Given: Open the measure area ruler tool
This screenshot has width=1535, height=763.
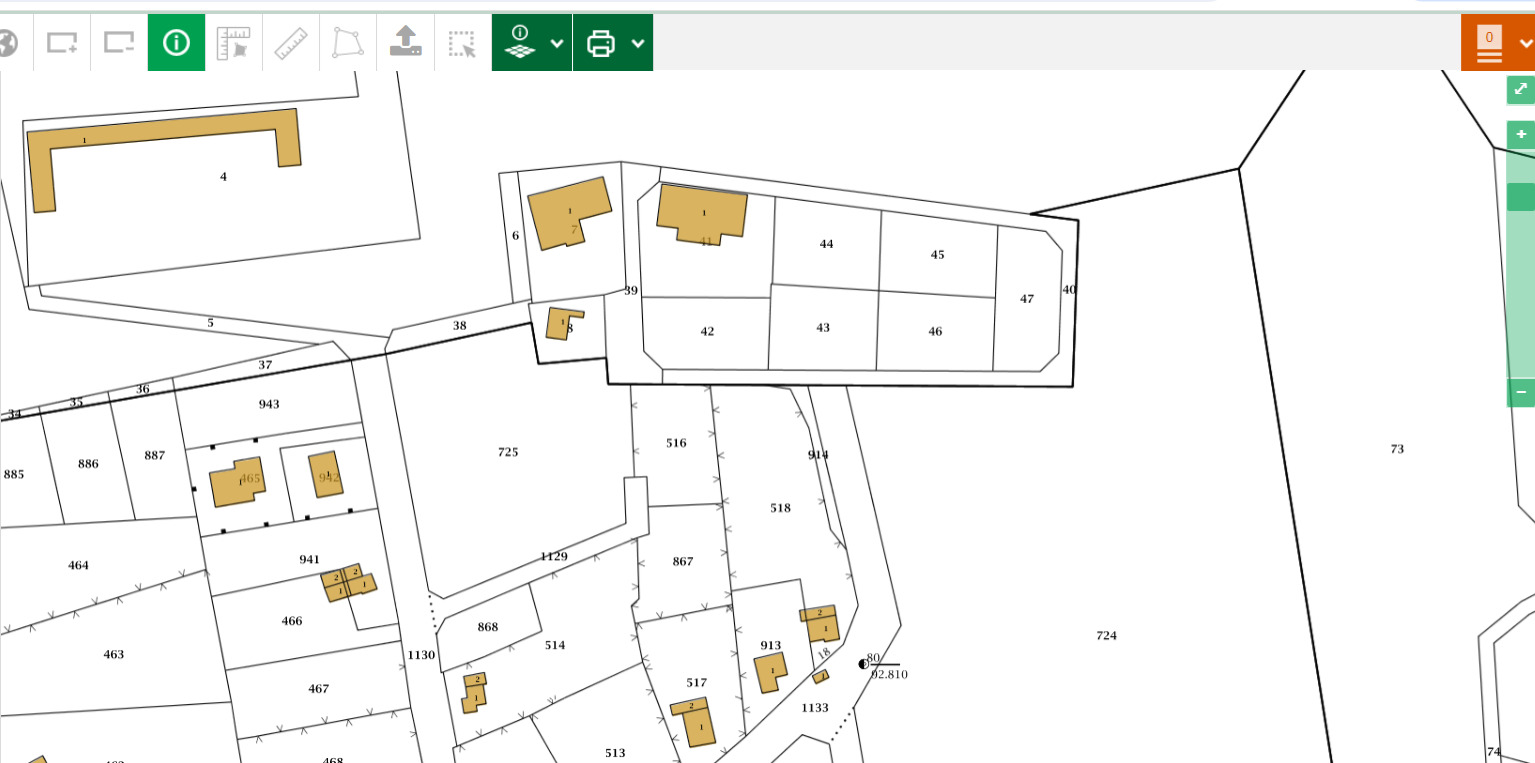Looking at the screenshot, I should pyautogui.click(x=233, y=43).
